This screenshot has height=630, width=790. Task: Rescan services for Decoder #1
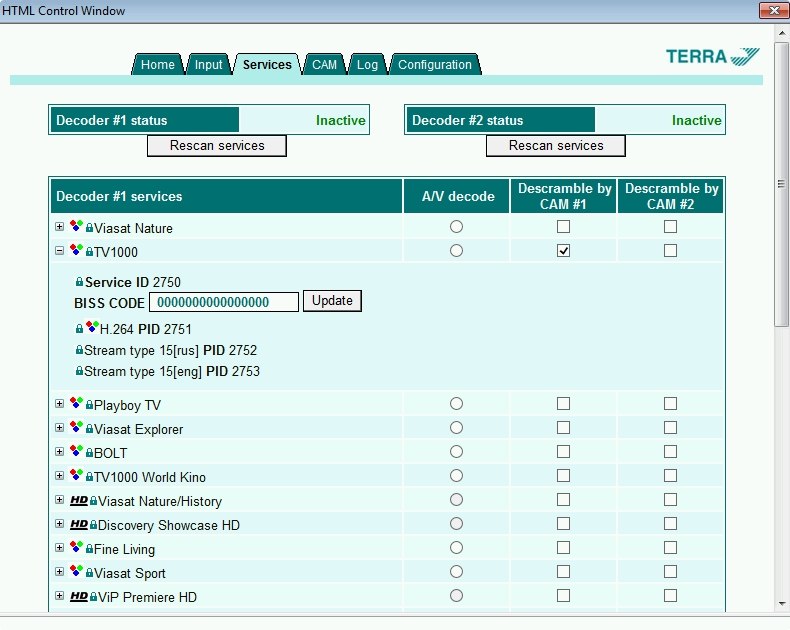pyautogui.click(x=217, y=146)
